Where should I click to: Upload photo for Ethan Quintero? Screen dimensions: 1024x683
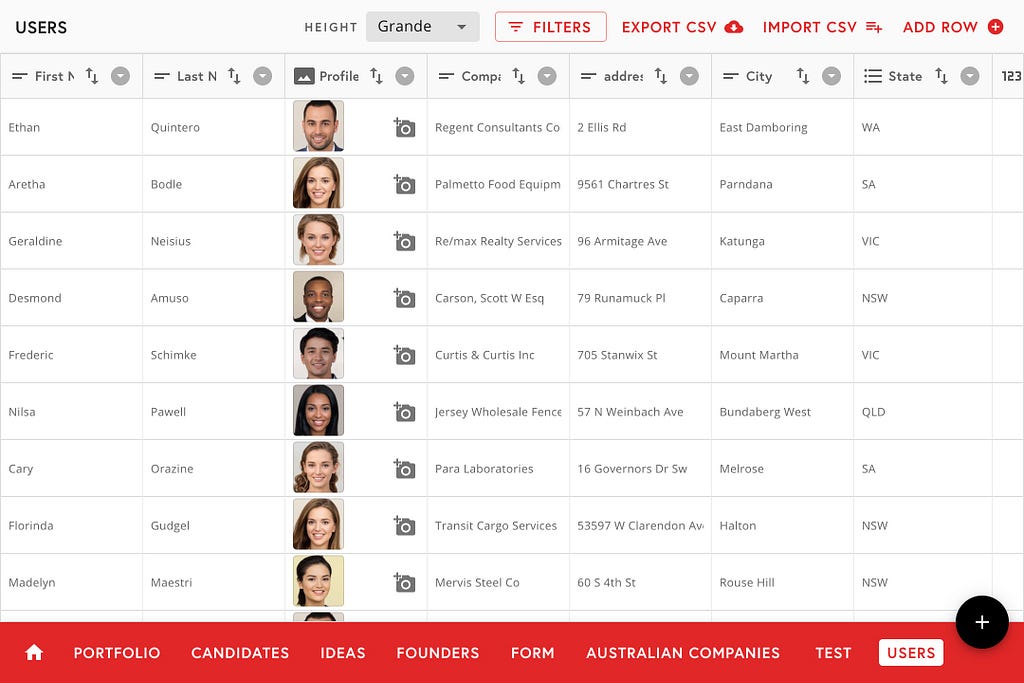coord(404,127)
